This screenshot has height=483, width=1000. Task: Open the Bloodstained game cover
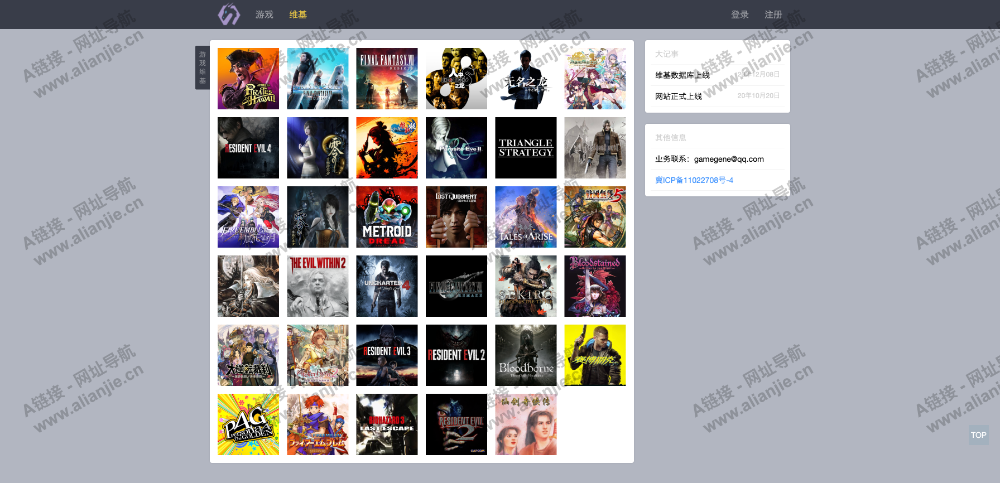(x=595, y=286)
